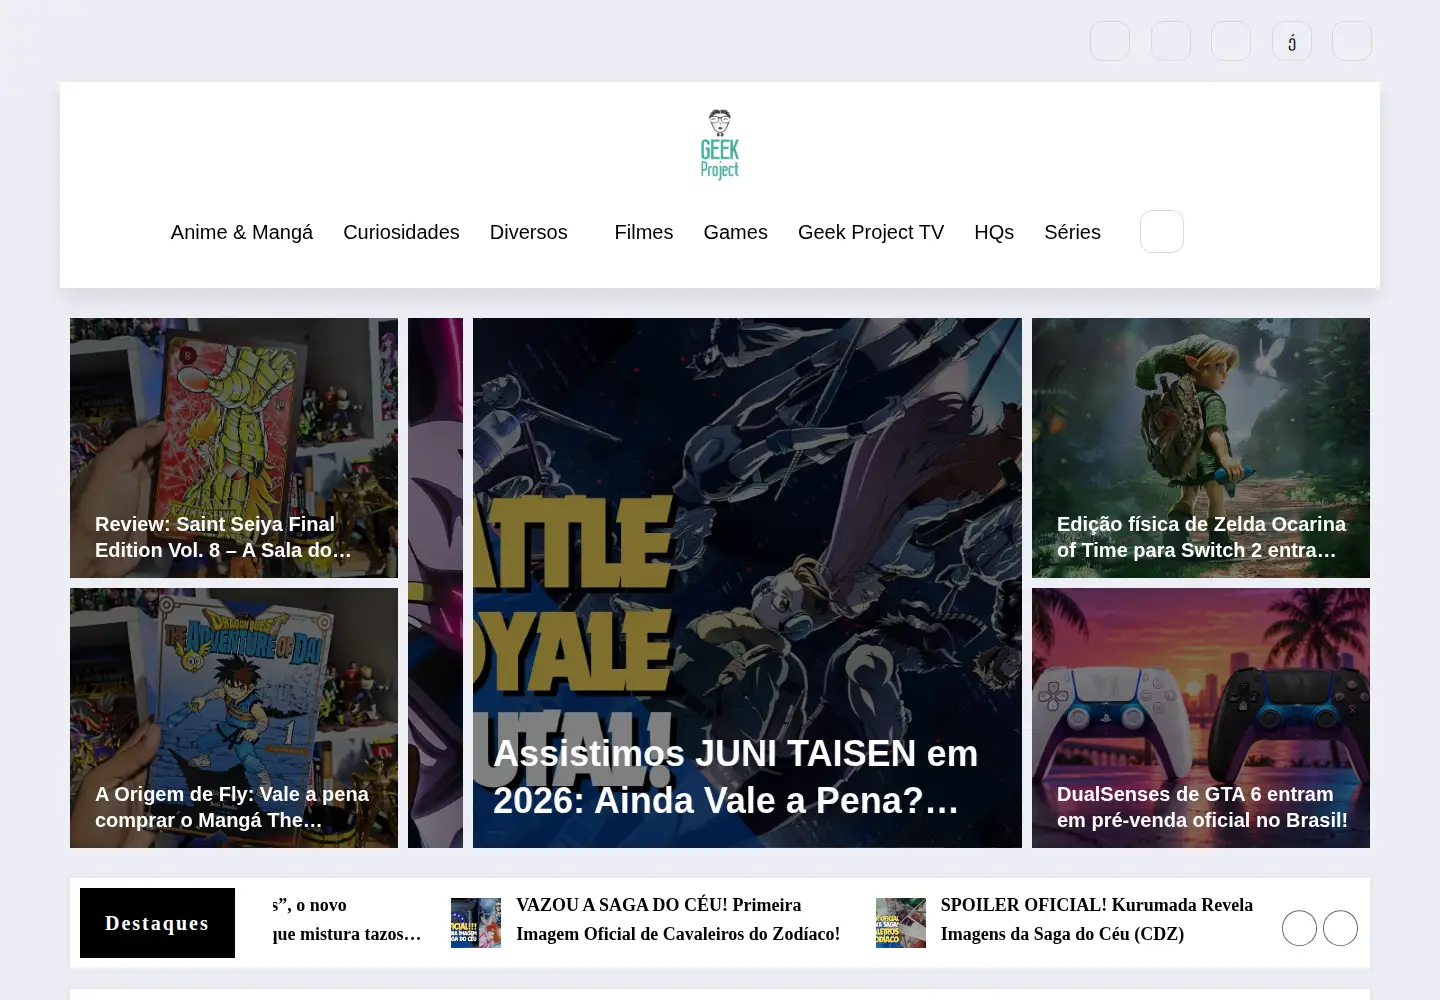This screenshot has width=1440, height=1000.
Task: Open the A Origem de Fly mangá article
Action: pyautogui.click(x=232, y=807)
